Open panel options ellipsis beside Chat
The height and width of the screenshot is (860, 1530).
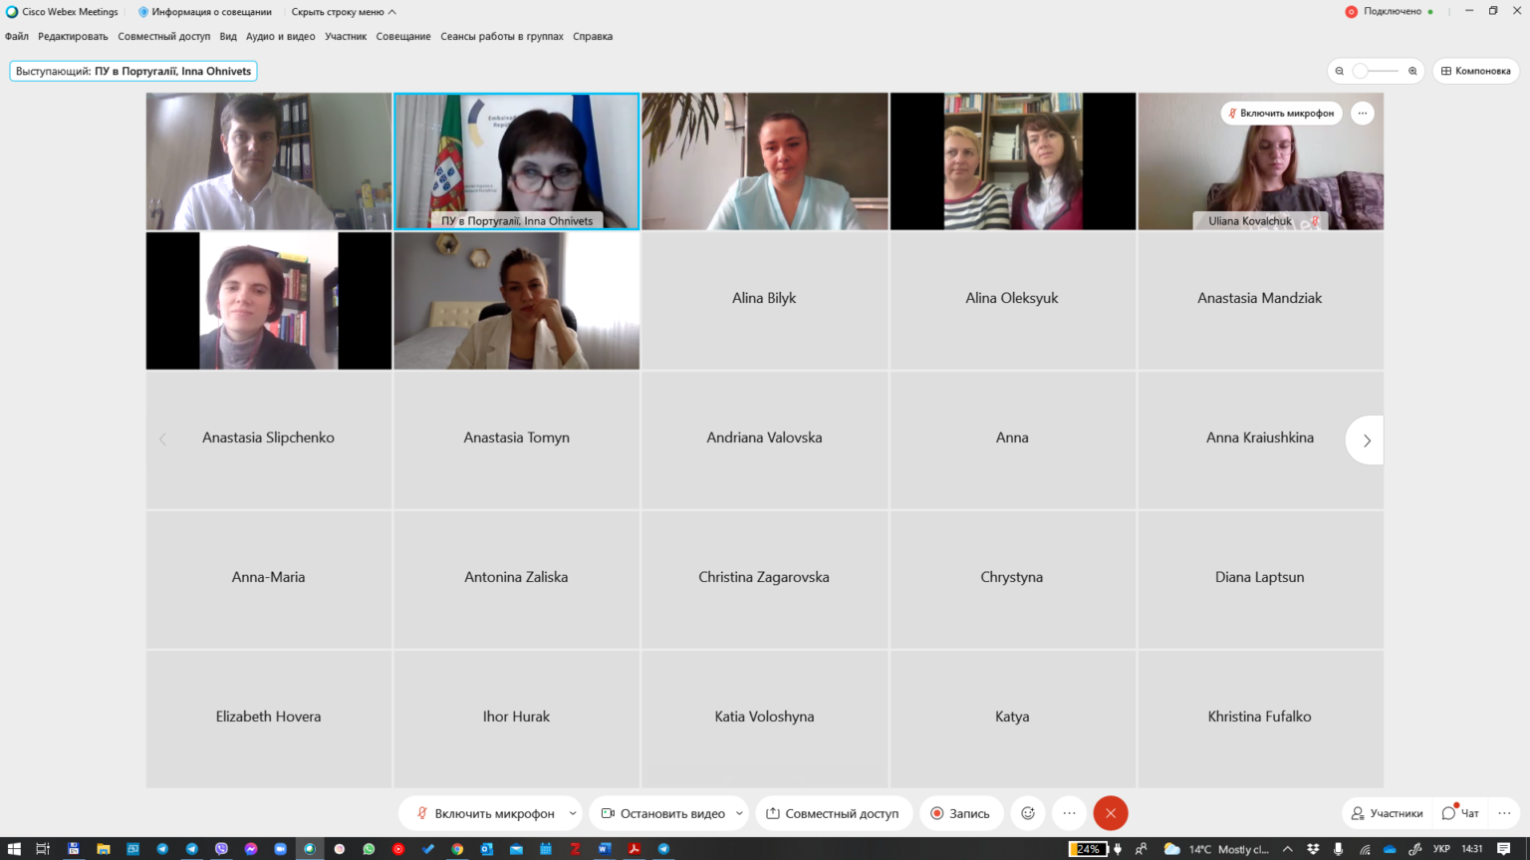[x=1504, y=813]
